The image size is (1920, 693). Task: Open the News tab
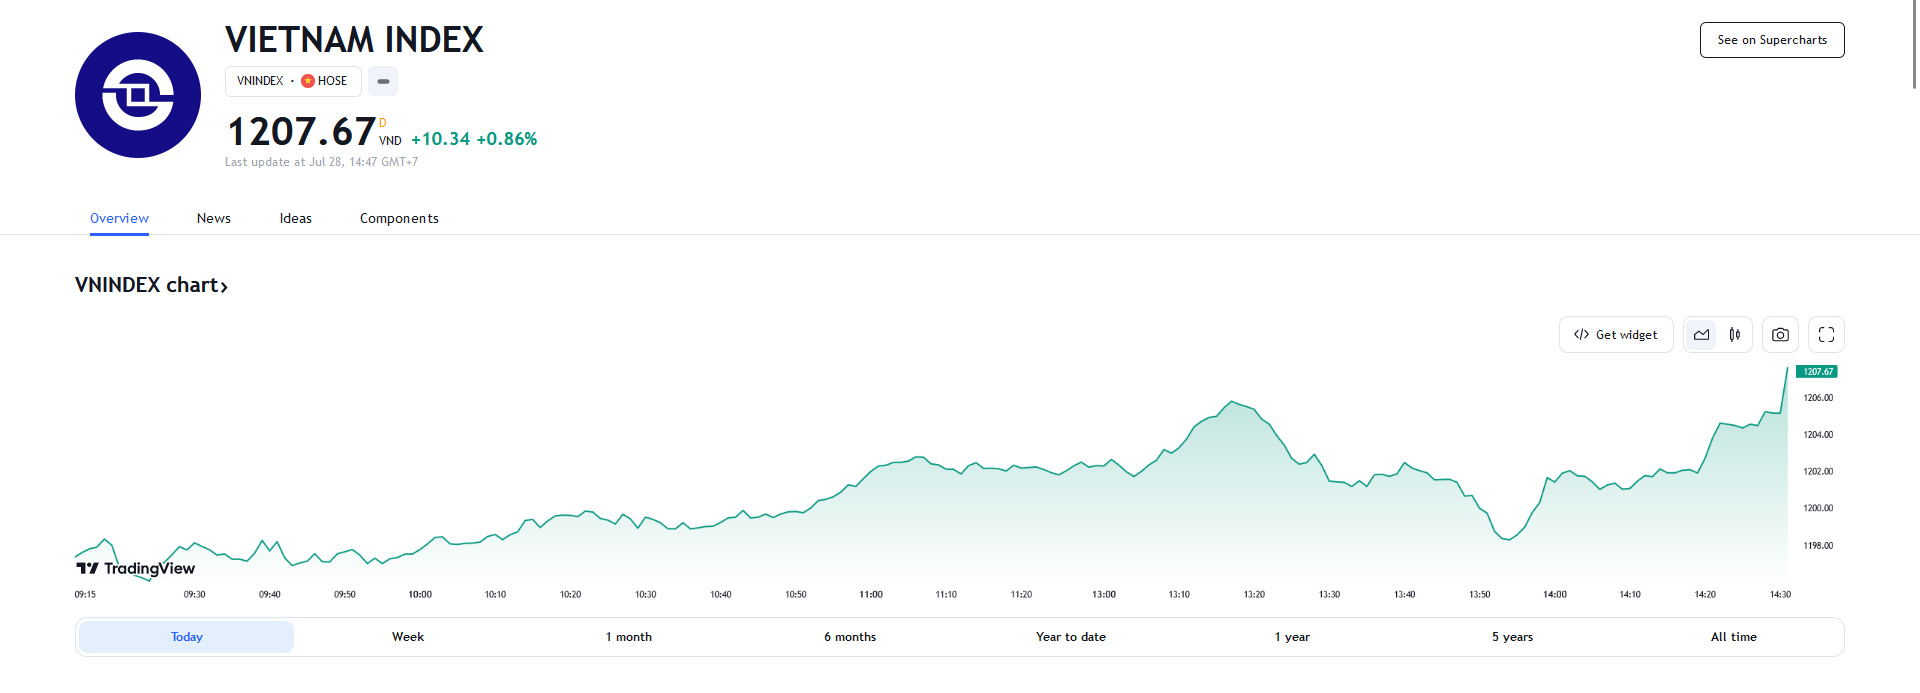pos(213,219)
